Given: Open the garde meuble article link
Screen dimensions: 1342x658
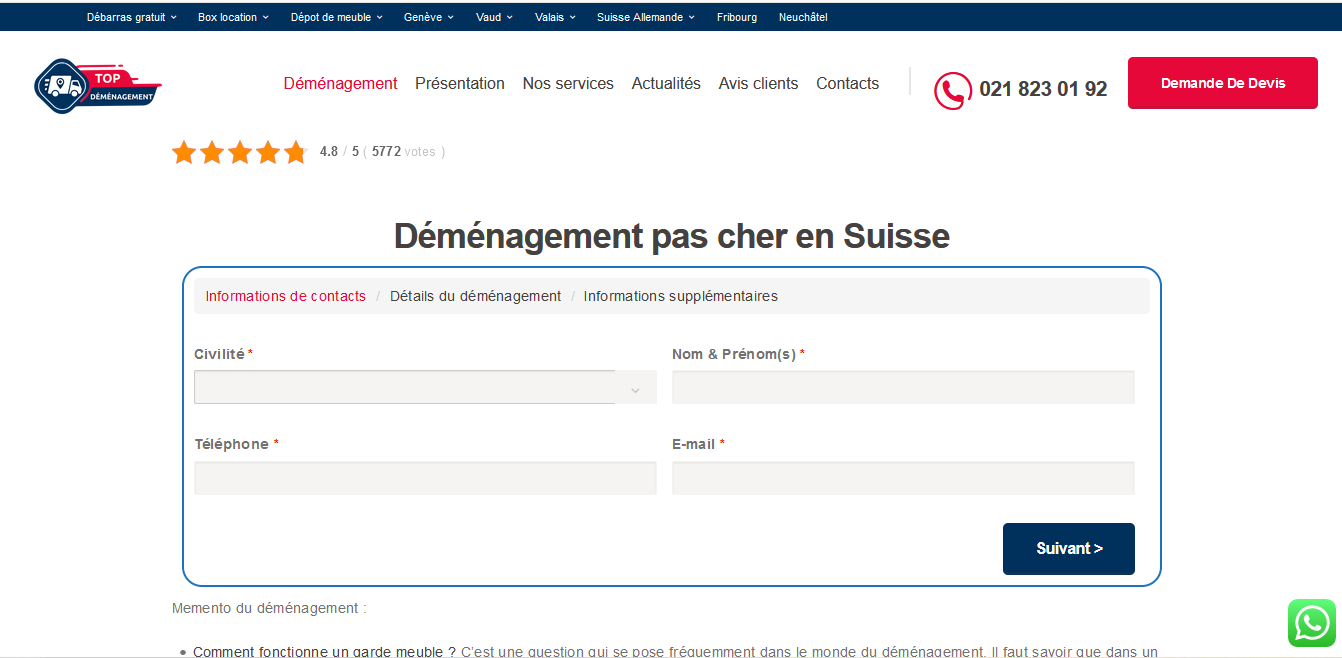Looking at the screenshot, I should [320, 651].
